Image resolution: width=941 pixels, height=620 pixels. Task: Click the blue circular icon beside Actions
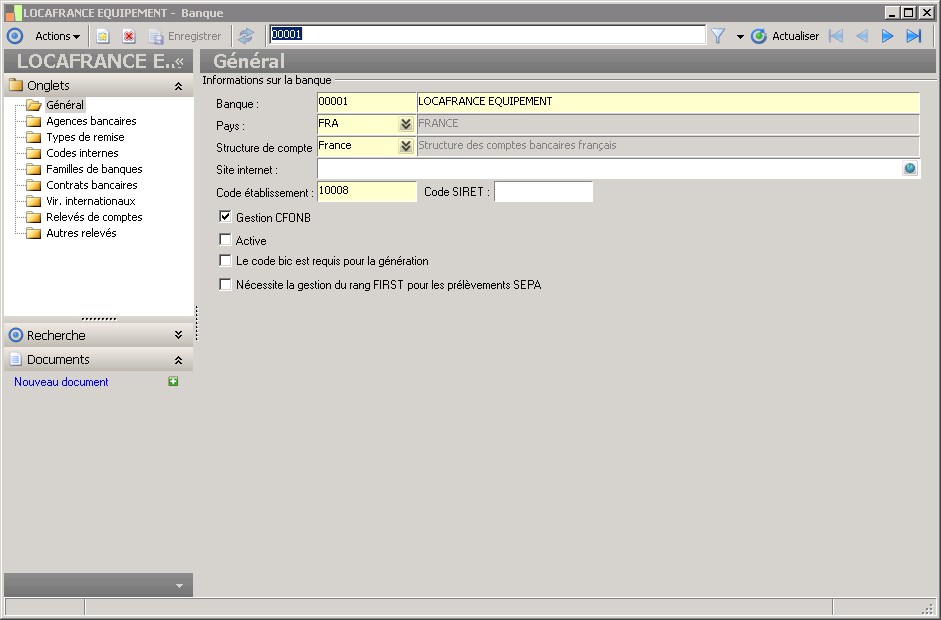pyautogui.click(x=15, y=36)
